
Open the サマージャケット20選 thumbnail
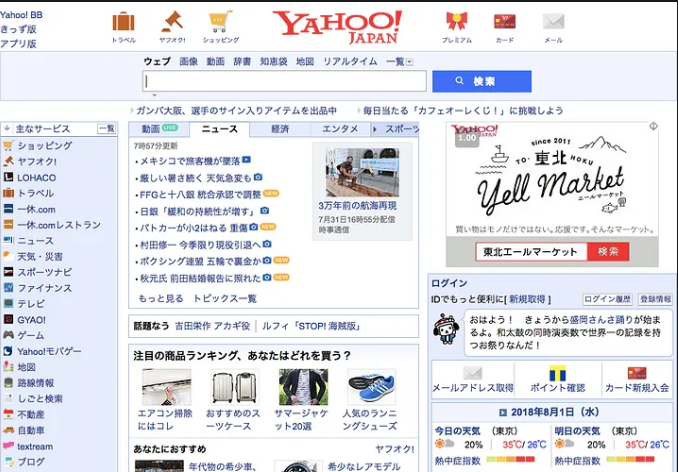tap(303, 387)
